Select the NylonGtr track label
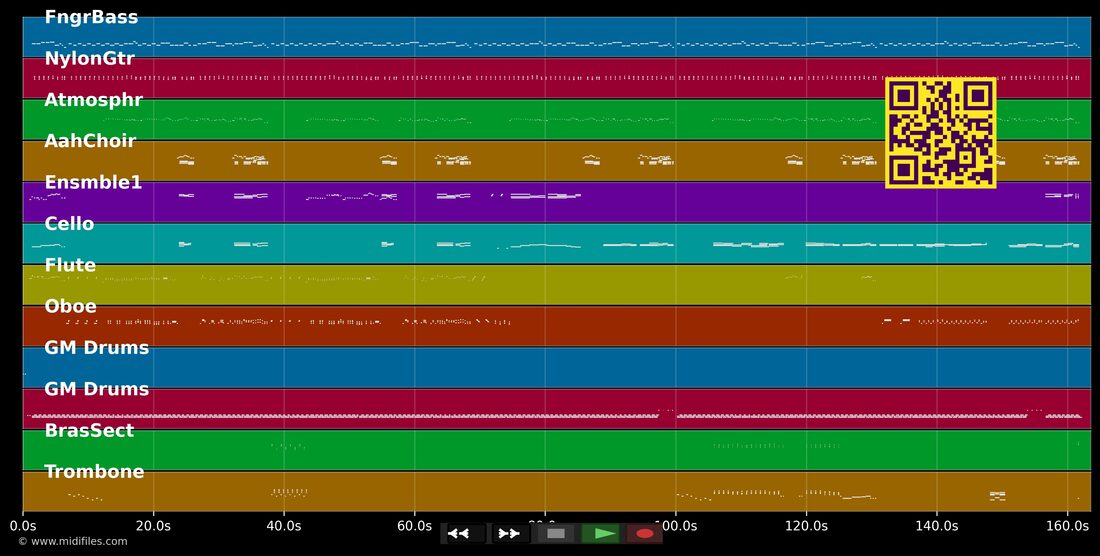The height and width of the screenshot is (556, 1100). pos(89,59)
